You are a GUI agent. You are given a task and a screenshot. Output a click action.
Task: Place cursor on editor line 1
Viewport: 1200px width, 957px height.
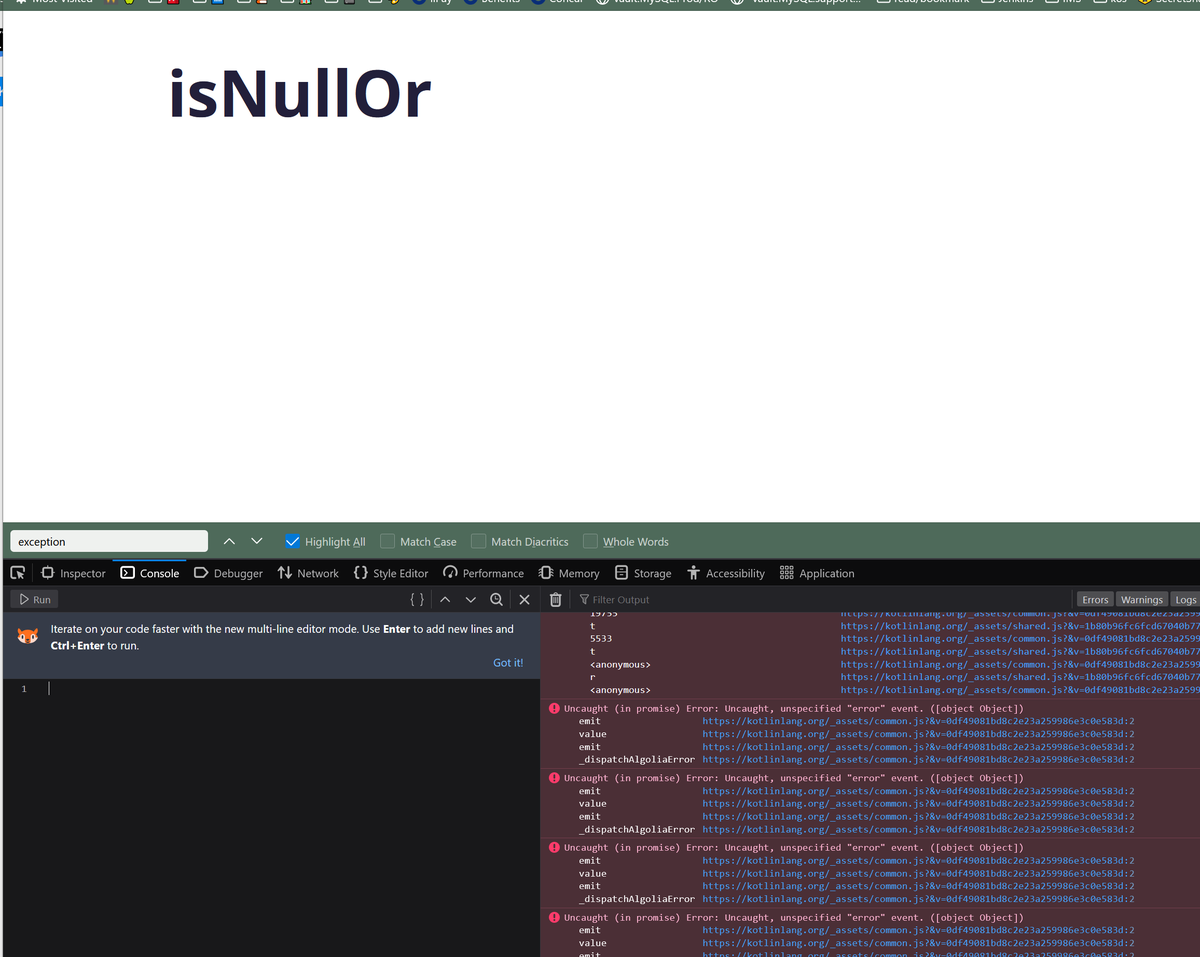click(290, 688)
